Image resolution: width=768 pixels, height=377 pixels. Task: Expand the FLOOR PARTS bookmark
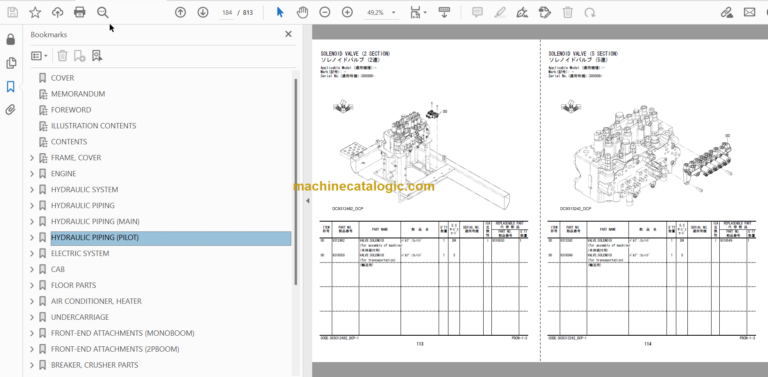tap(32, 285)
